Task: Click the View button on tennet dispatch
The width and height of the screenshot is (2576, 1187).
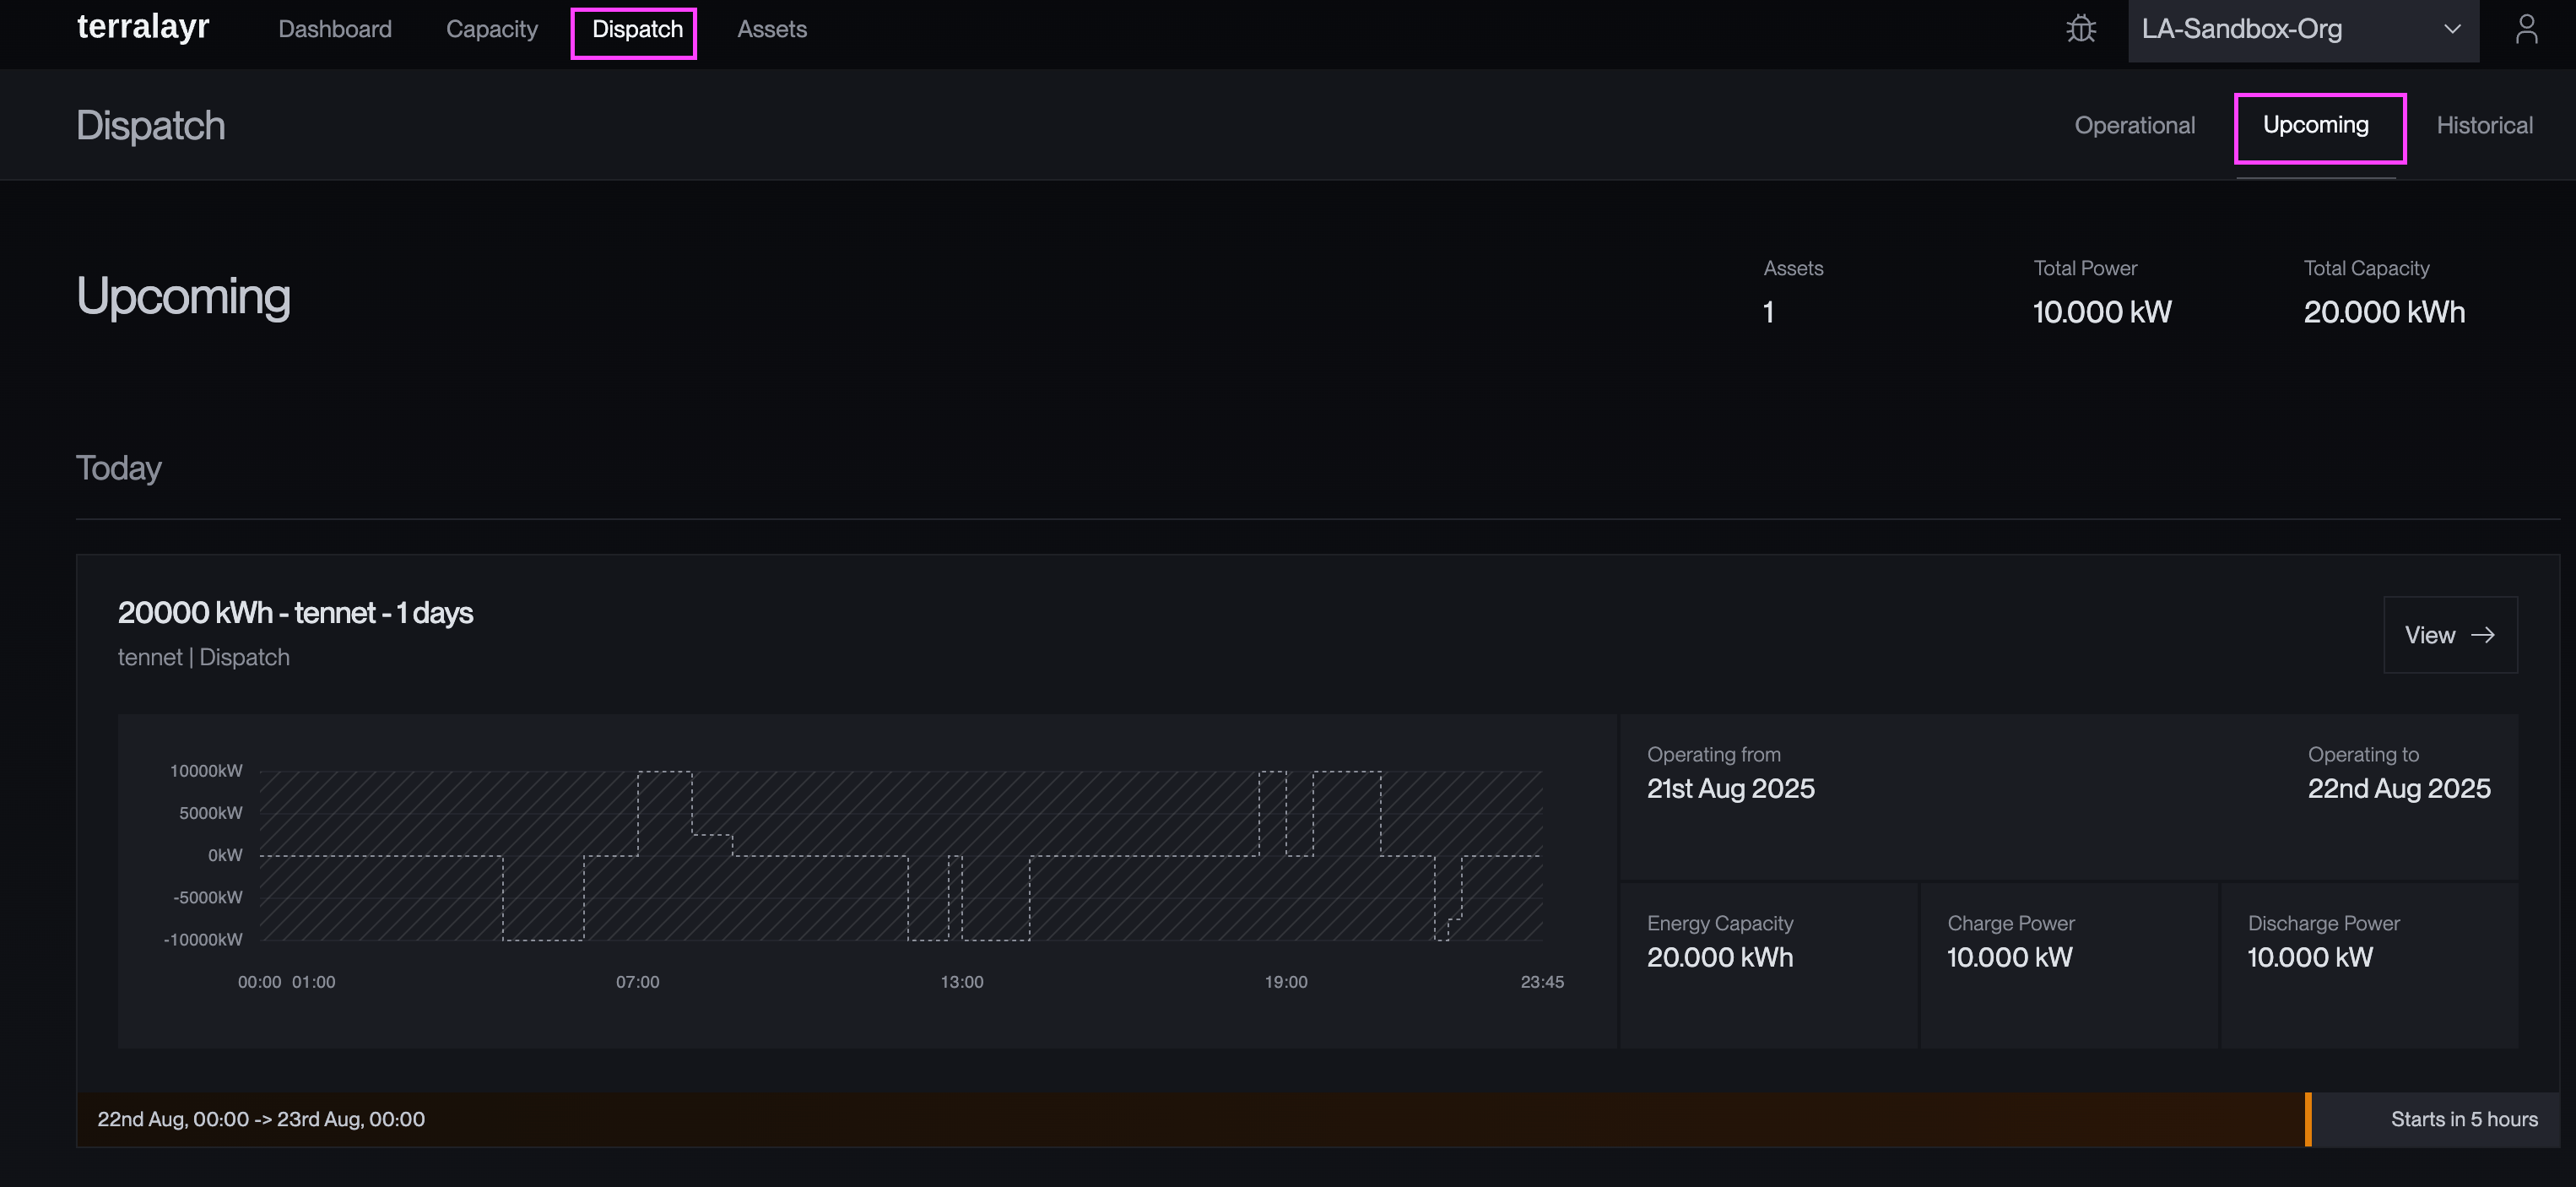Action: point(2450,635)
